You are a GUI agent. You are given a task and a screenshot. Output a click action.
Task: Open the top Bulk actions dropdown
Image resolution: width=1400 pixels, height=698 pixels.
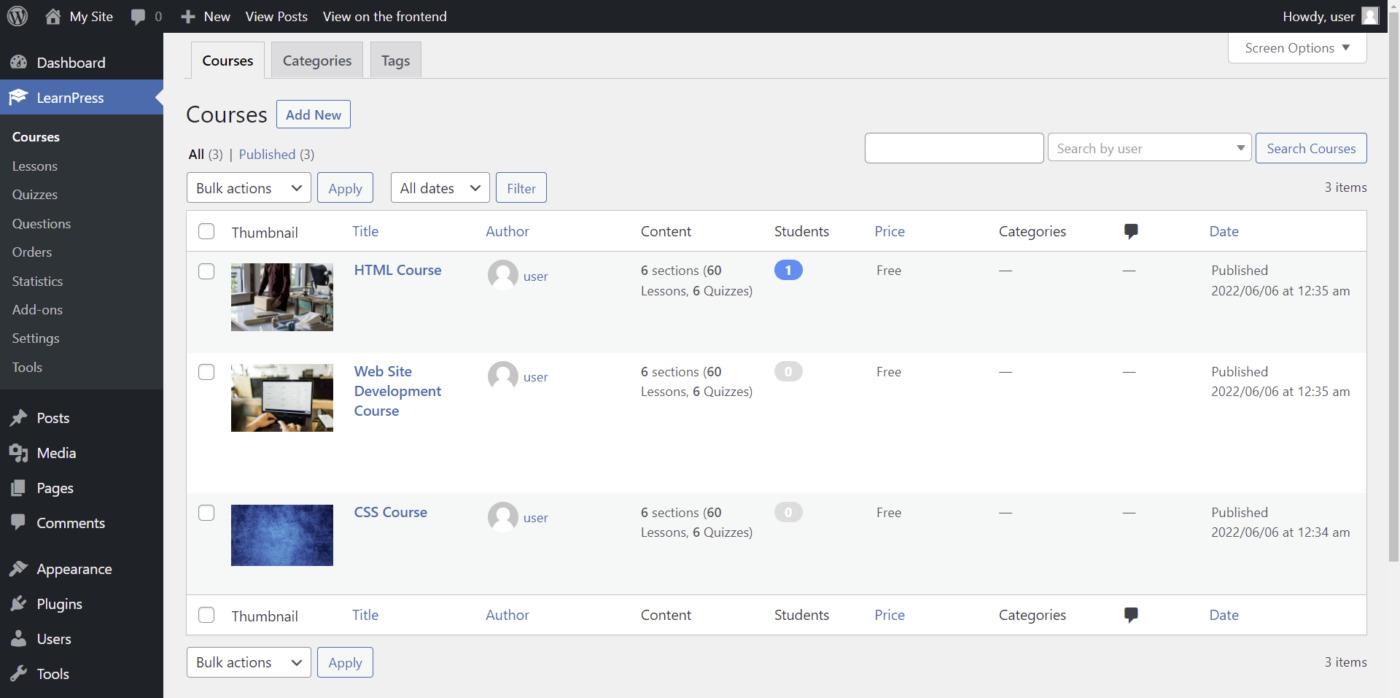248,188
